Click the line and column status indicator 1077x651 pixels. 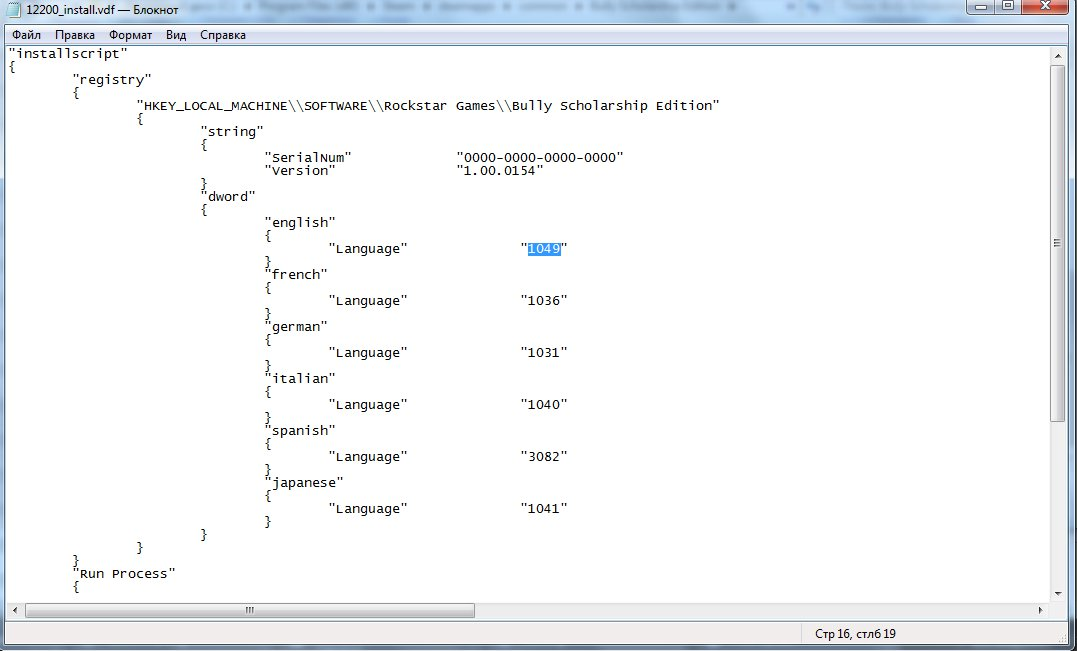click(855, 634)
